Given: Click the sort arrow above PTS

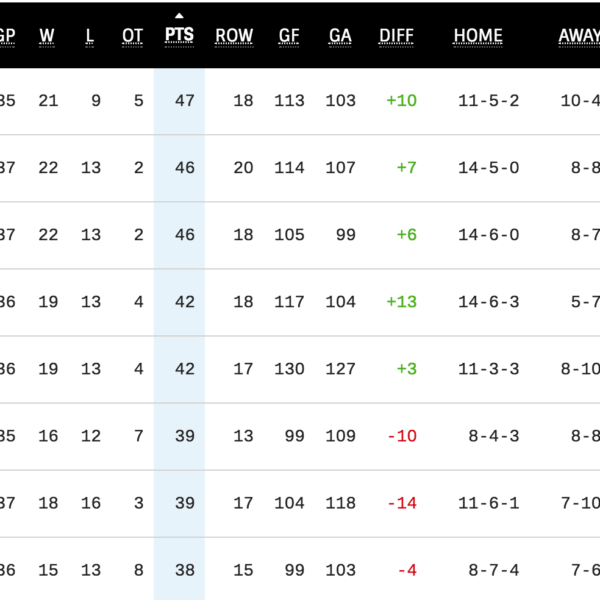Looking at the screenshot, I should [179, 15].
